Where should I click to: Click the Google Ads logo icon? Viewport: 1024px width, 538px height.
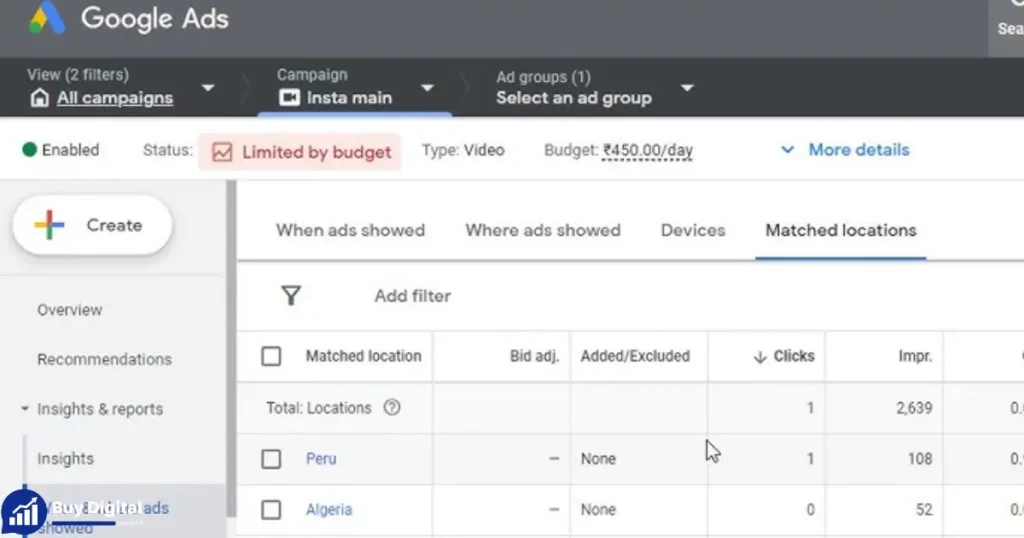pyautogui.click(x=47, y=18)
